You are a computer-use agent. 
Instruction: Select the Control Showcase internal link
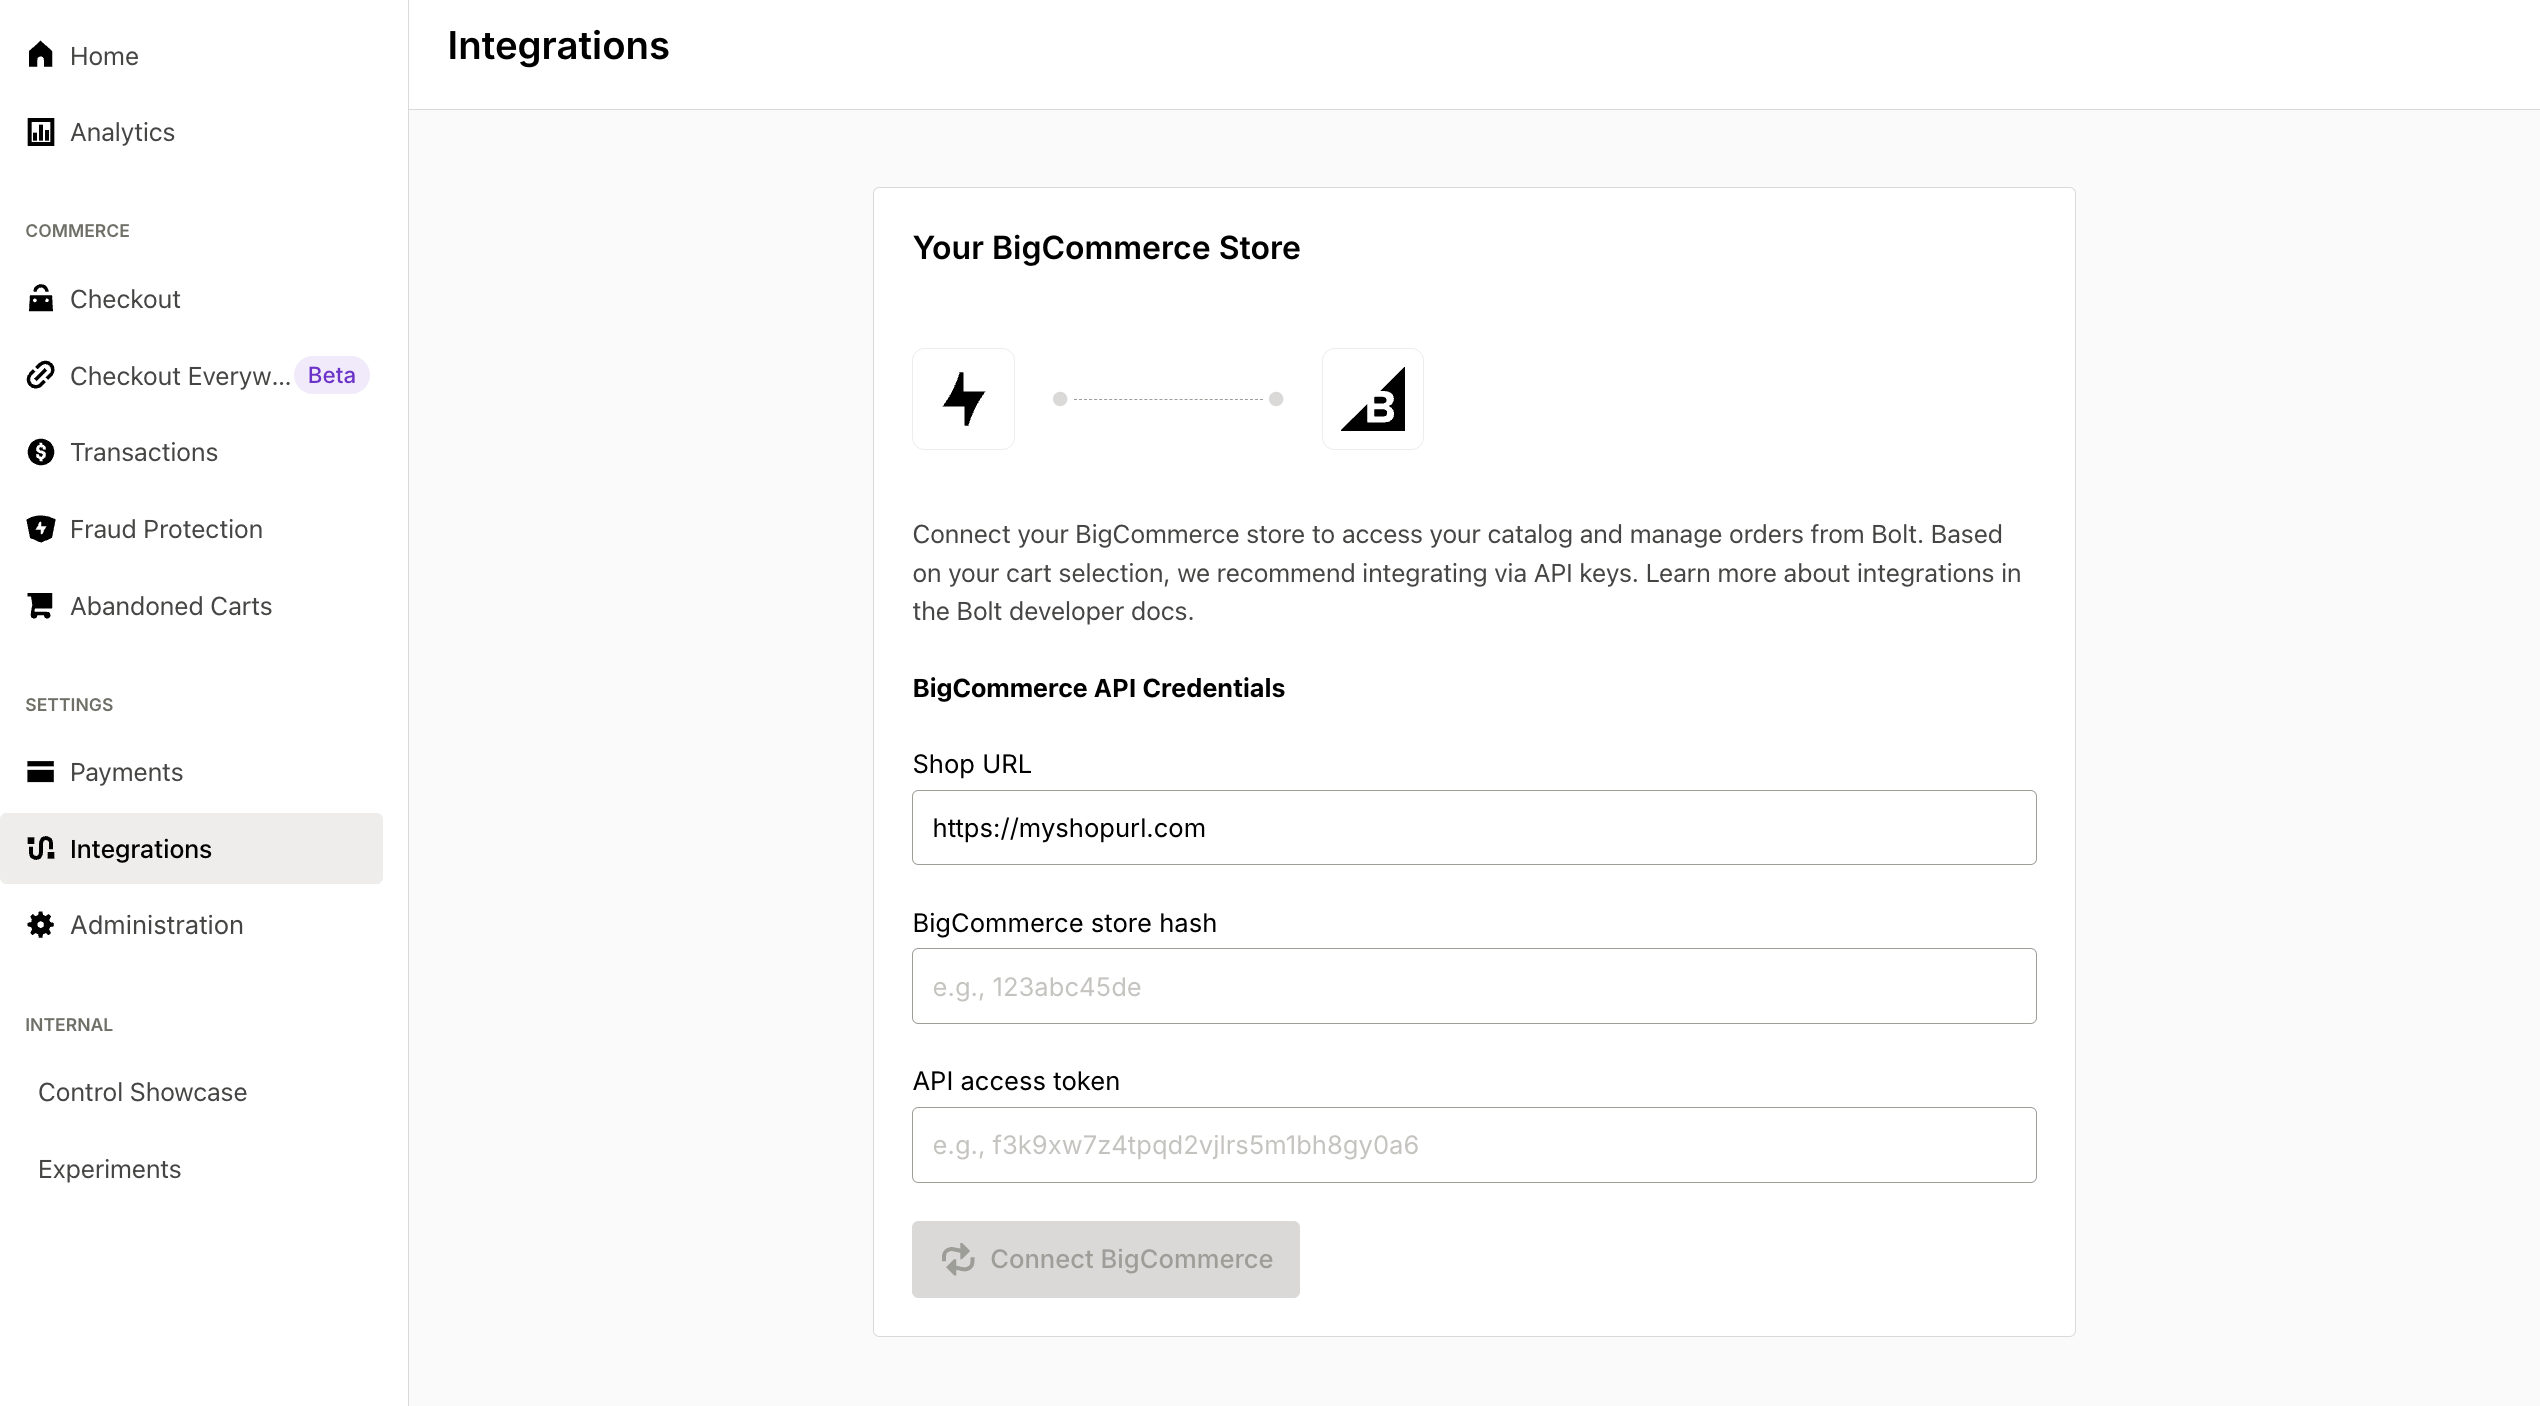pyautogui.click(x=144, y=1093)
